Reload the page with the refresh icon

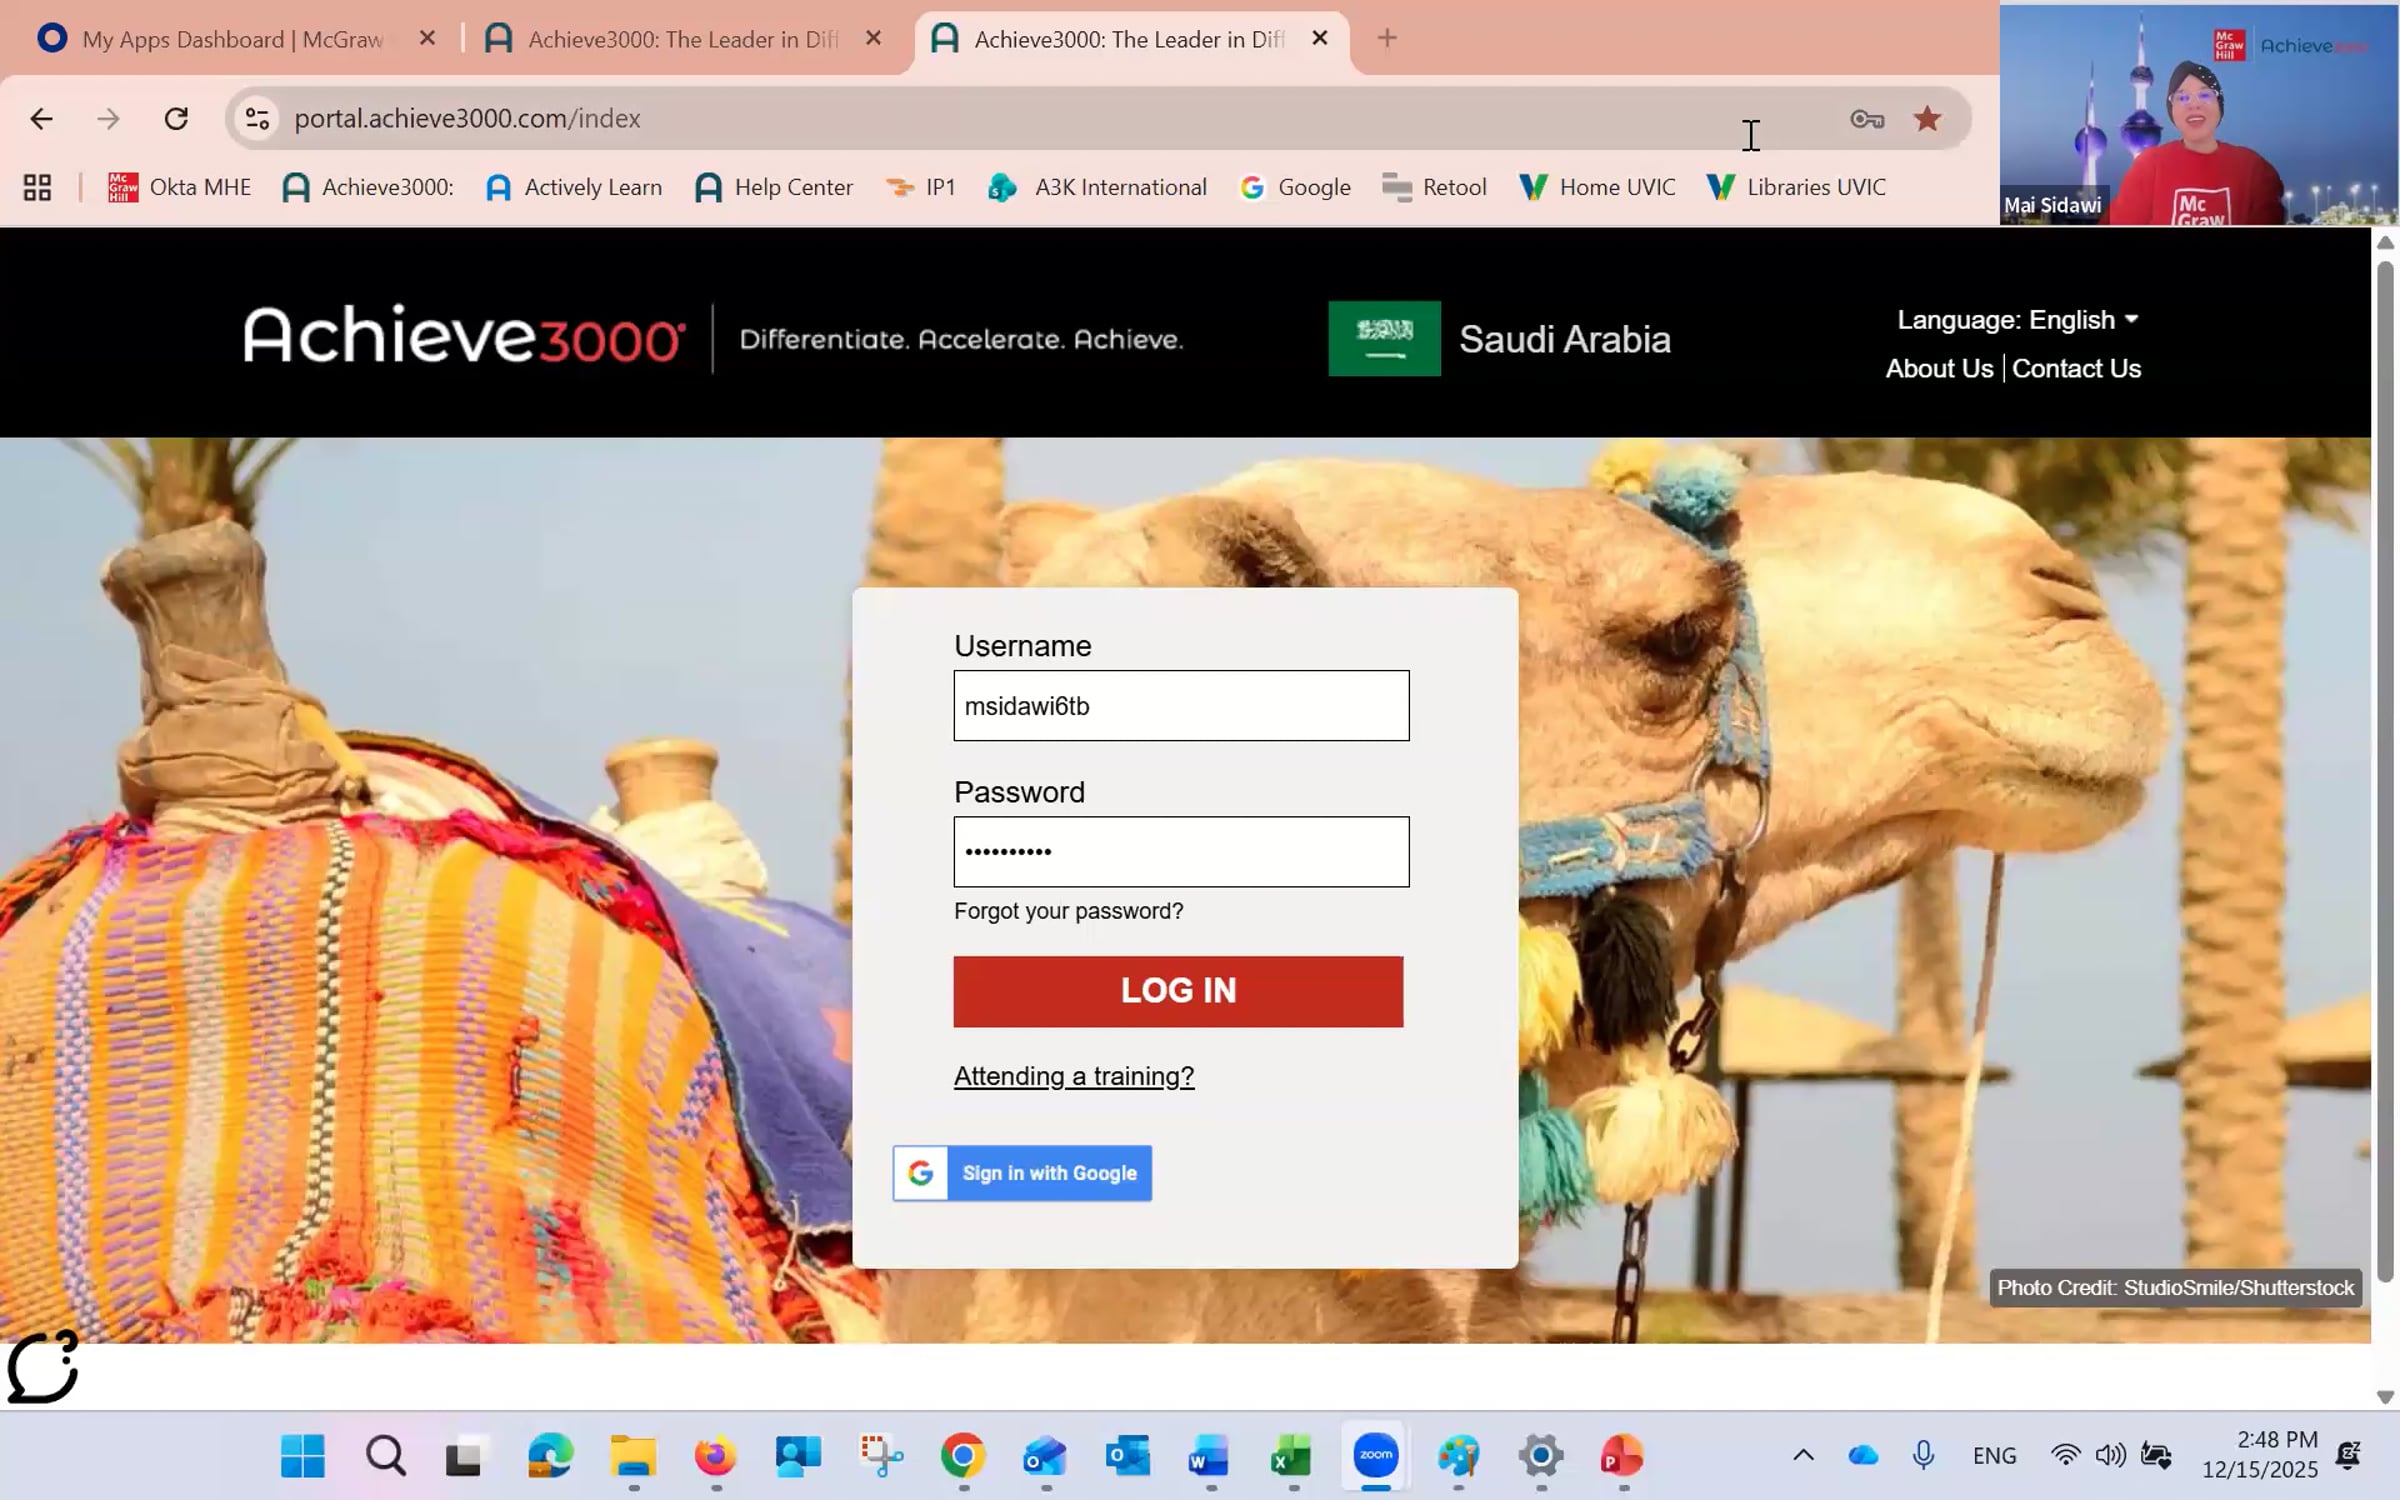(x=176, y=119)
